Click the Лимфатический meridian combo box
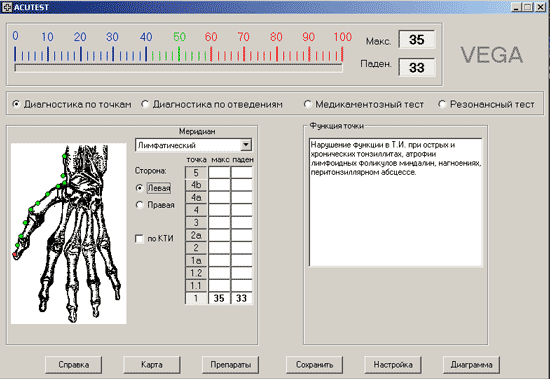550x379 pixels. click(x=193, y=145)
